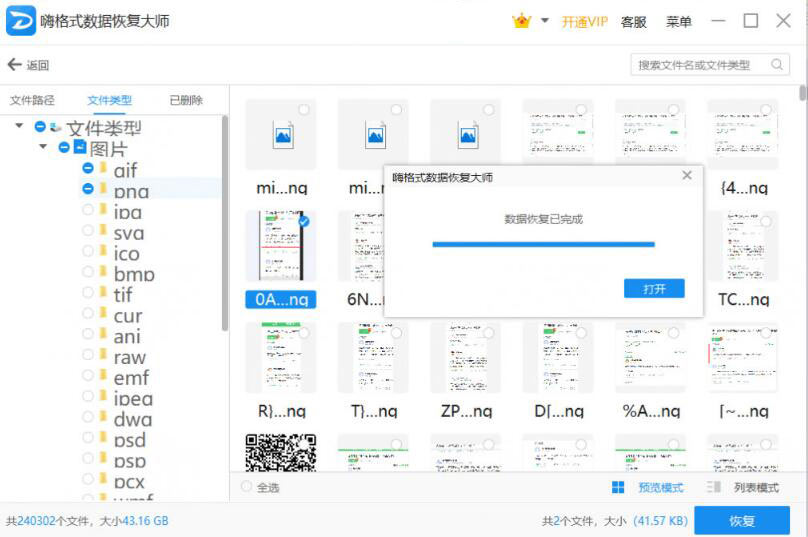Switch to 预览模式 grid view

click(648, 487)
